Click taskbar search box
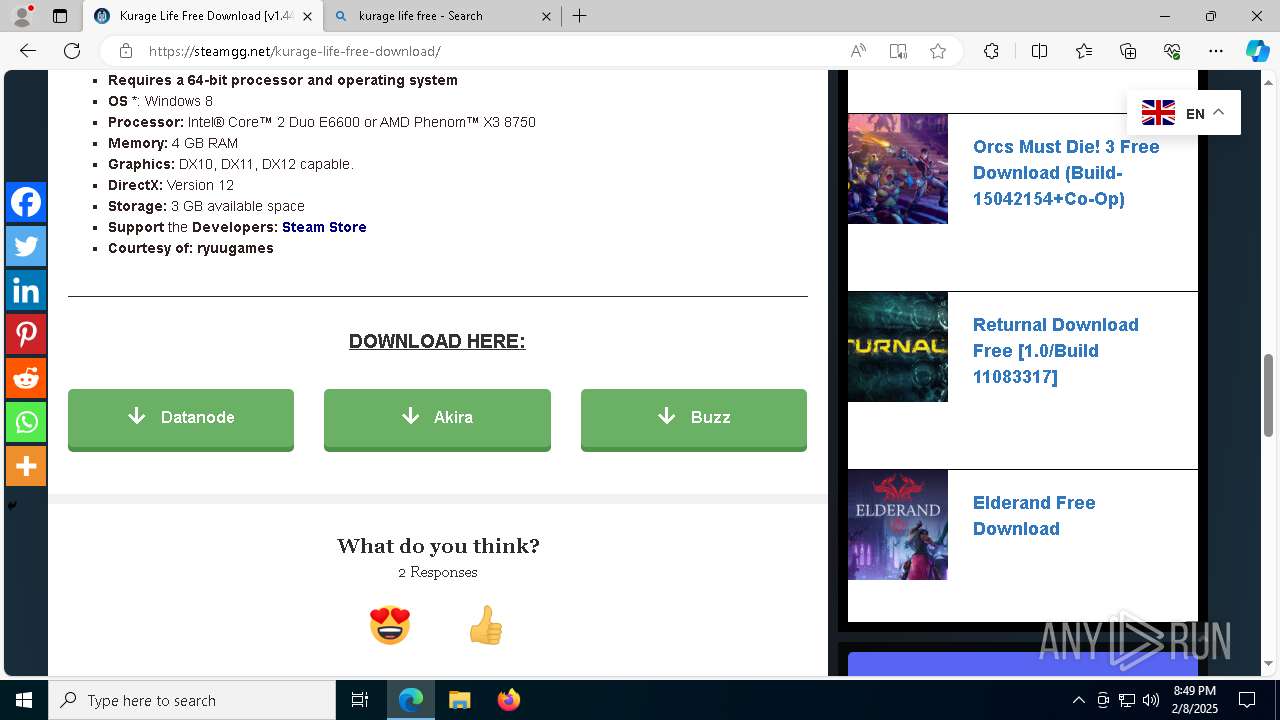The height and width of the screenshot is (720, 1280). tap(192, 700)
